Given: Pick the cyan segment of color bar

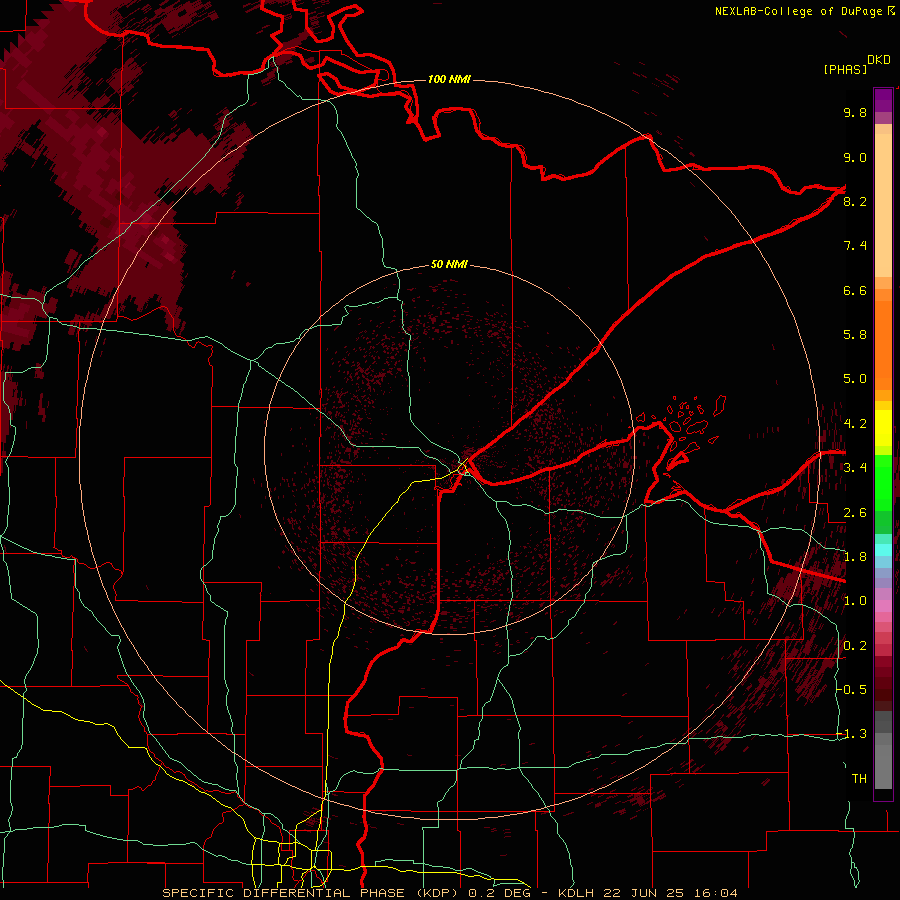Looking at the screenshot, I should pyautogui.click(x=883, y=550).
